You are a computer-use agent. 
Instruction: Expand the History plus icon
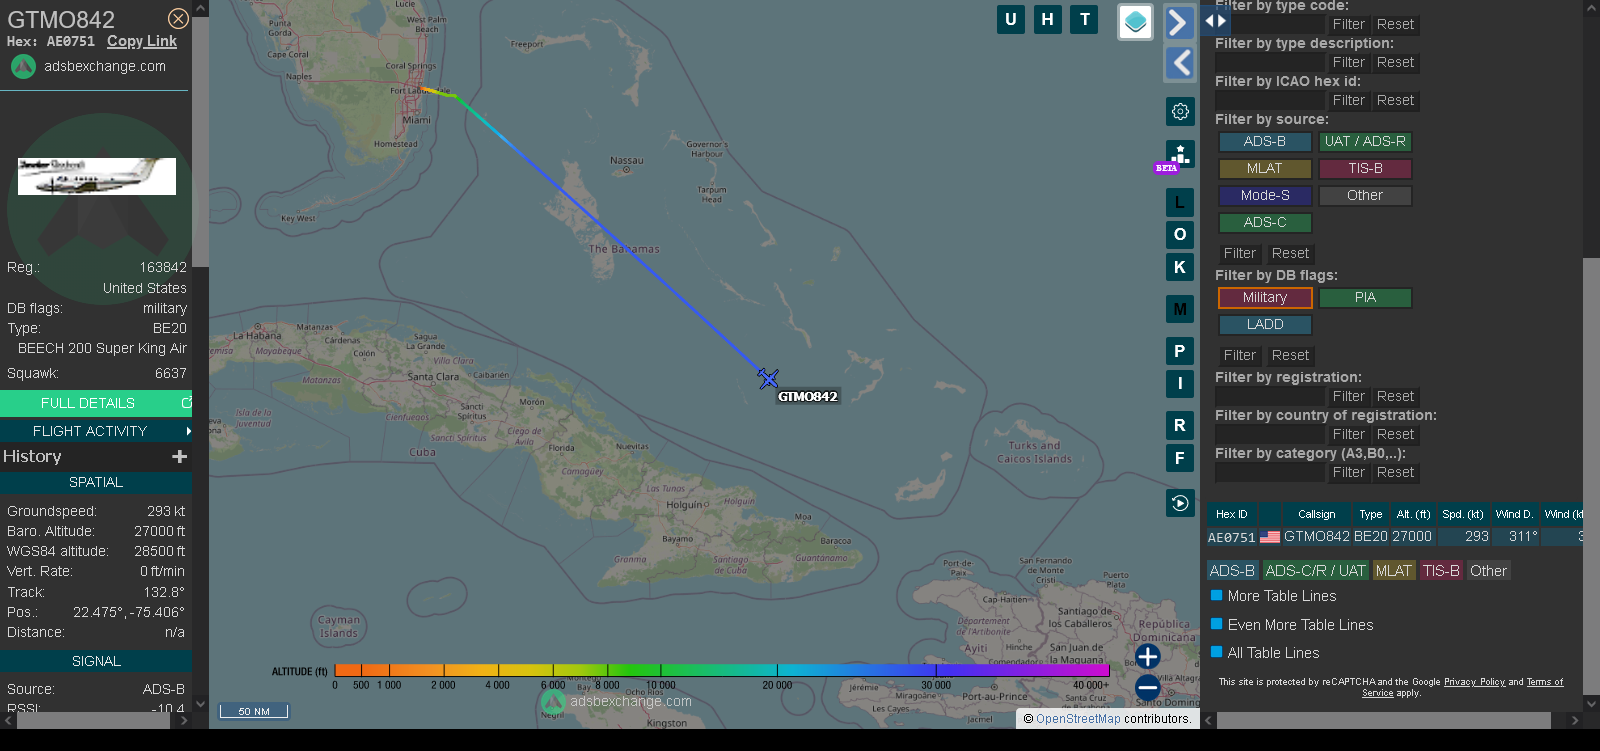[180, 456]
